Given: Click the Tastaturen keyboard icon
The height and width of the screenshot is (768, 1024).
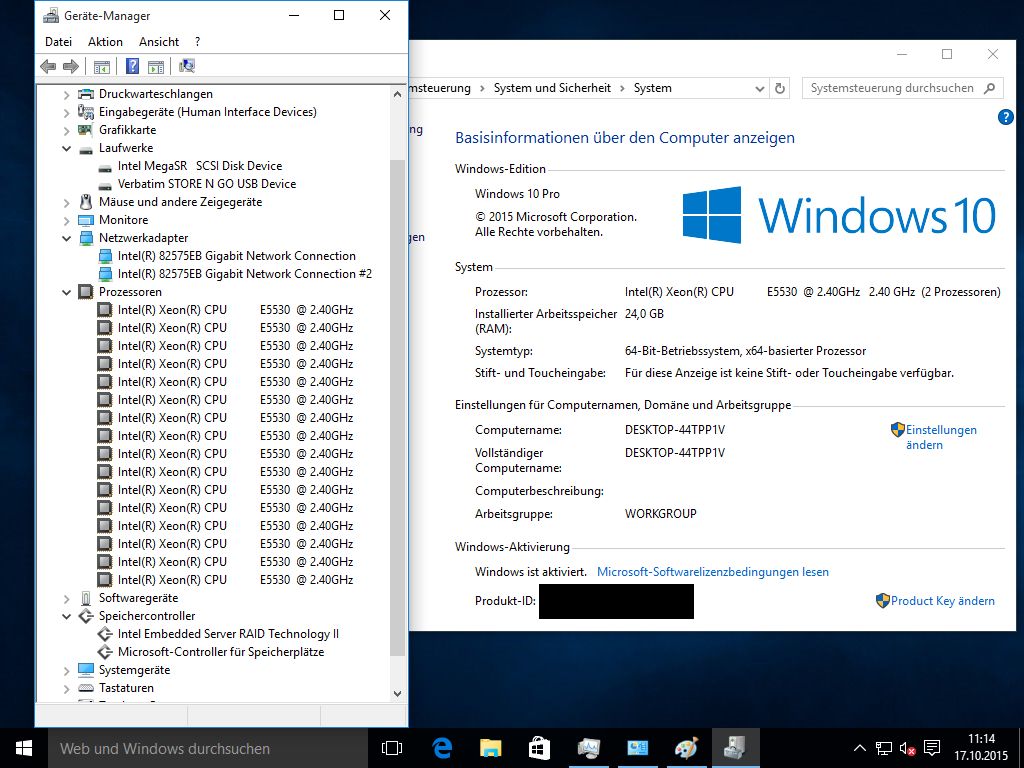Looking at the screenshot, I should pyautogui.click(x=86, y=688).
